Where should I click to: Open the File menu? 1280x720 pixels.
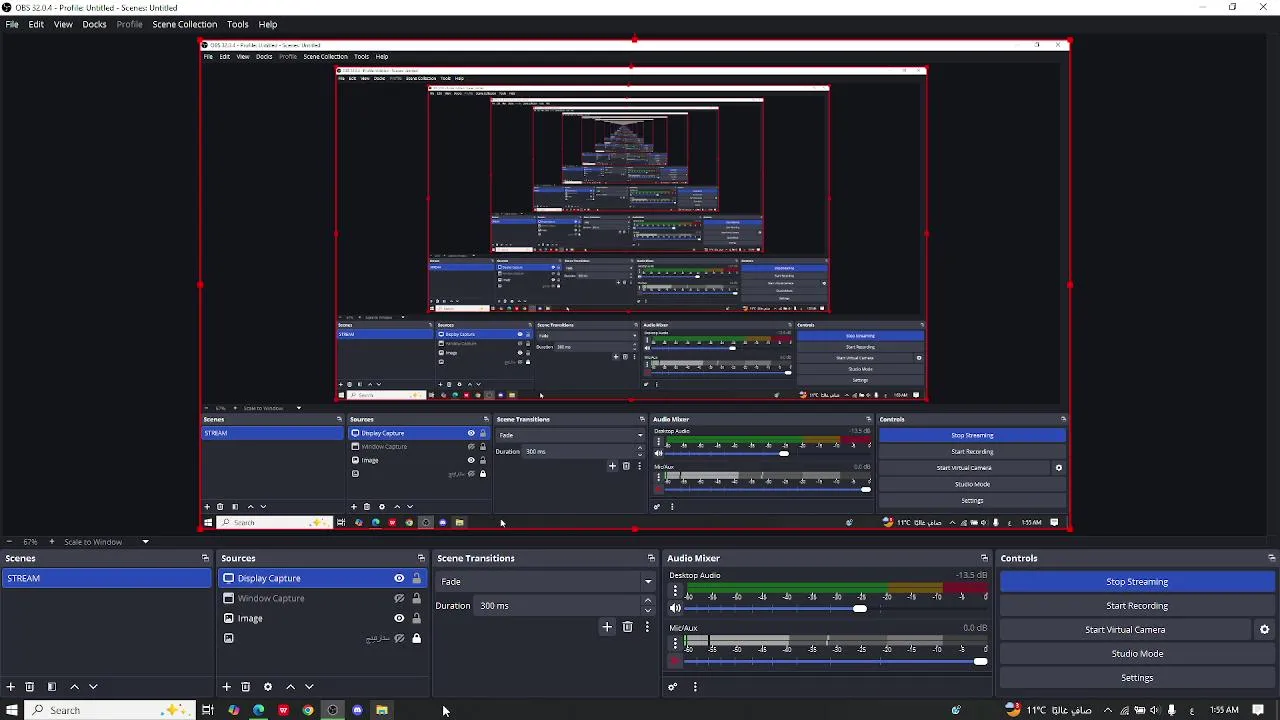(12, 24)
